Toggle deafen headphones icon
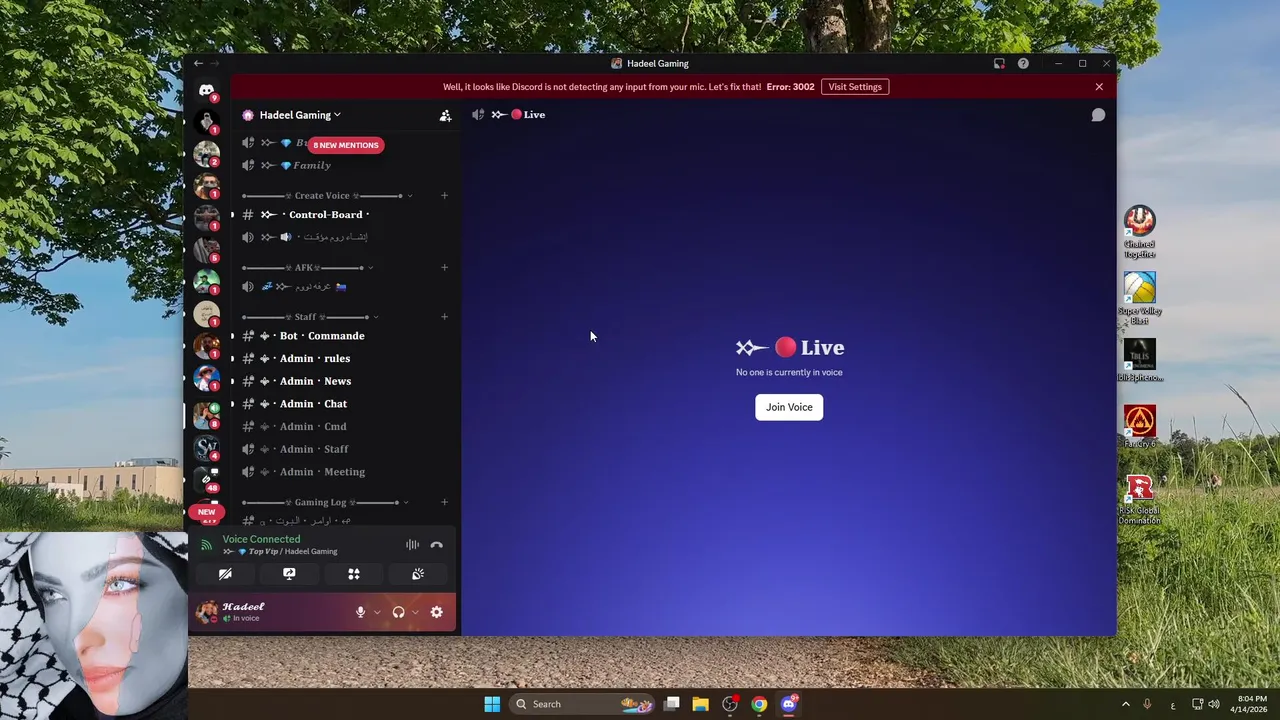Image resolution: width=1280 pixels, height=720 pixels. coord(398,612)
